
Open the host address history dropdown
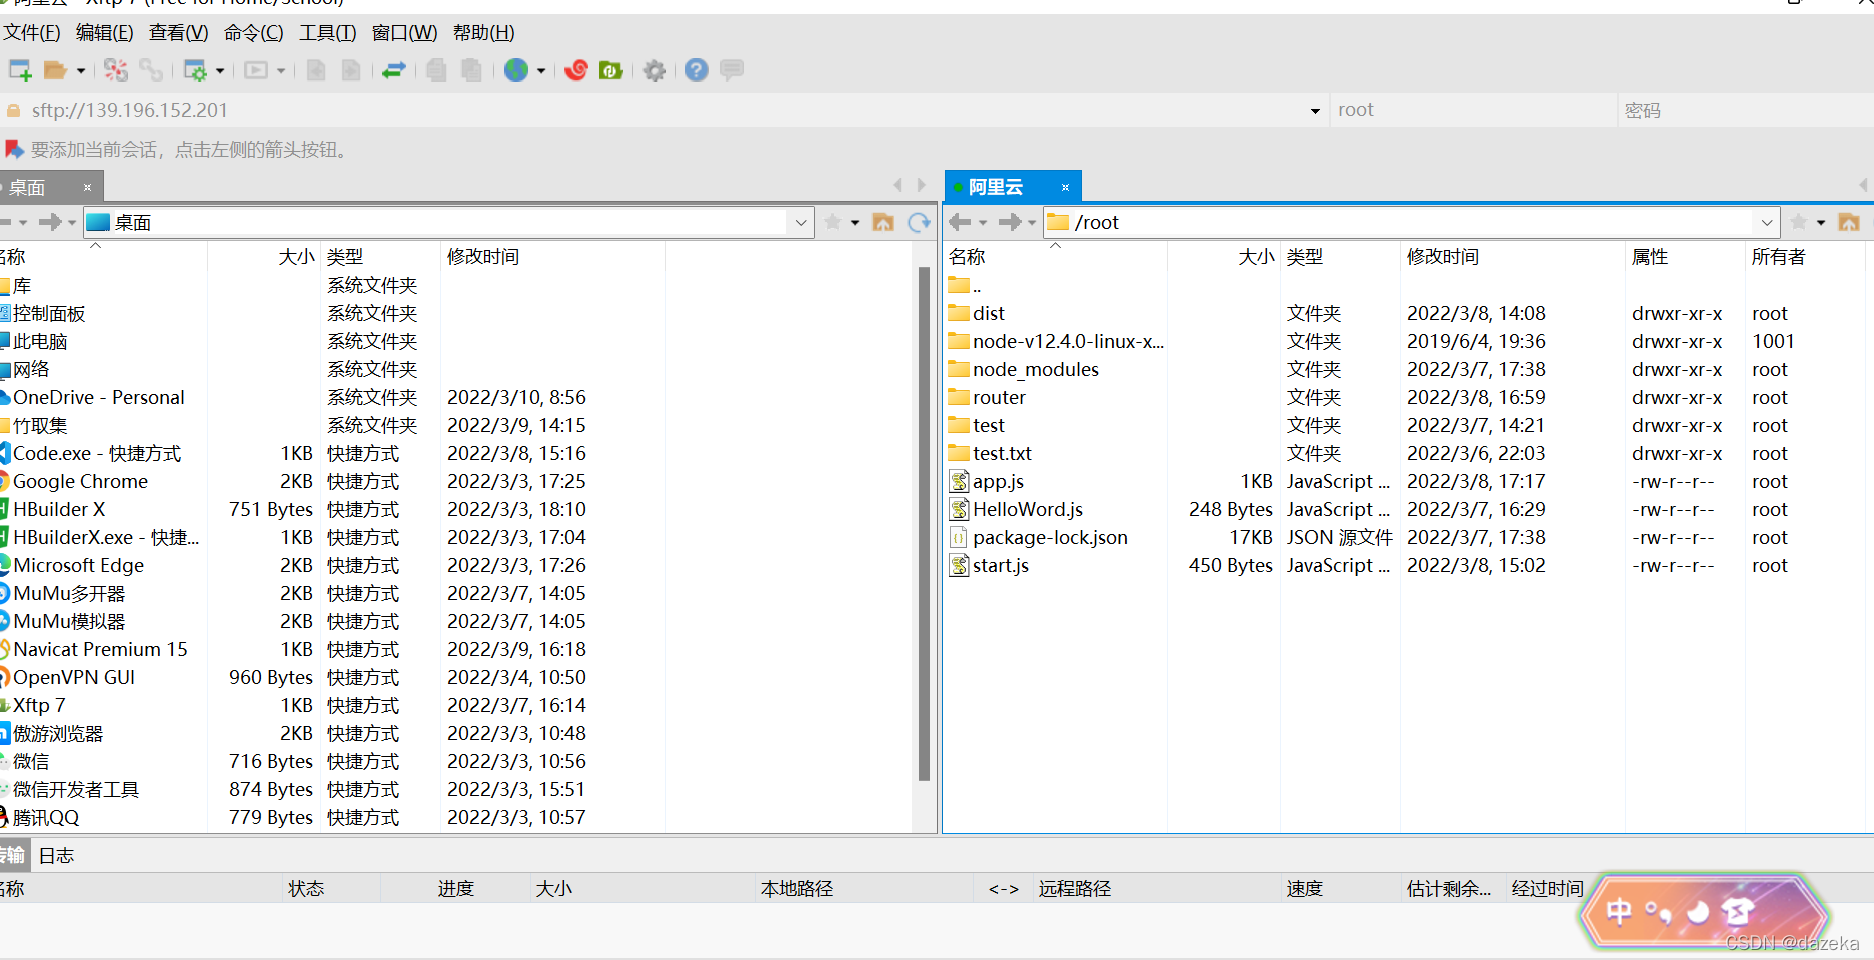point(1315,111)
